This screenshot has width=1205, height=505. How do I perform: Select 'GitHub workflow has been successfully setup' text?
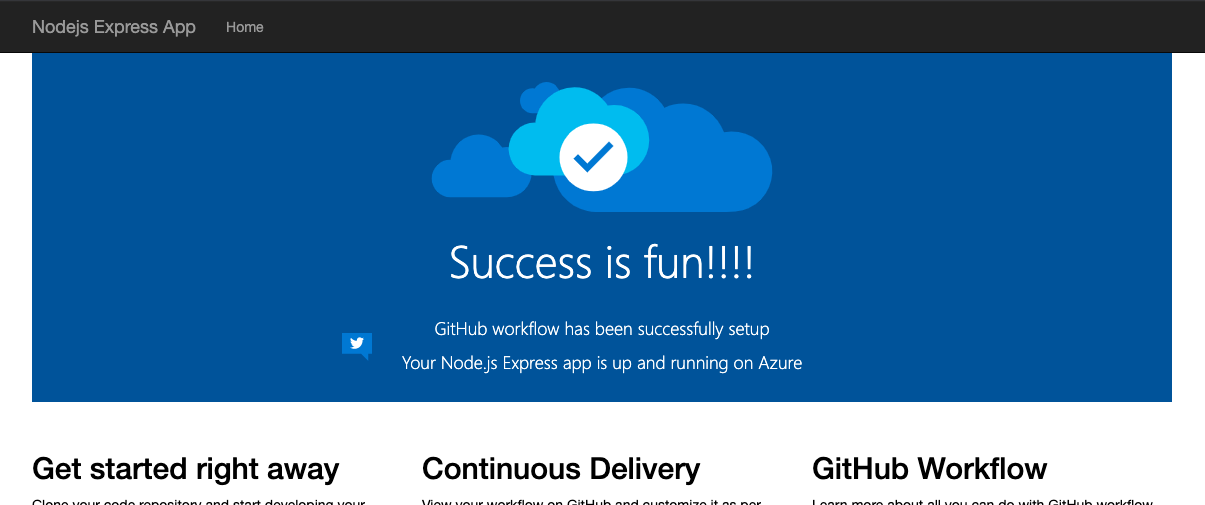[602, 328]
